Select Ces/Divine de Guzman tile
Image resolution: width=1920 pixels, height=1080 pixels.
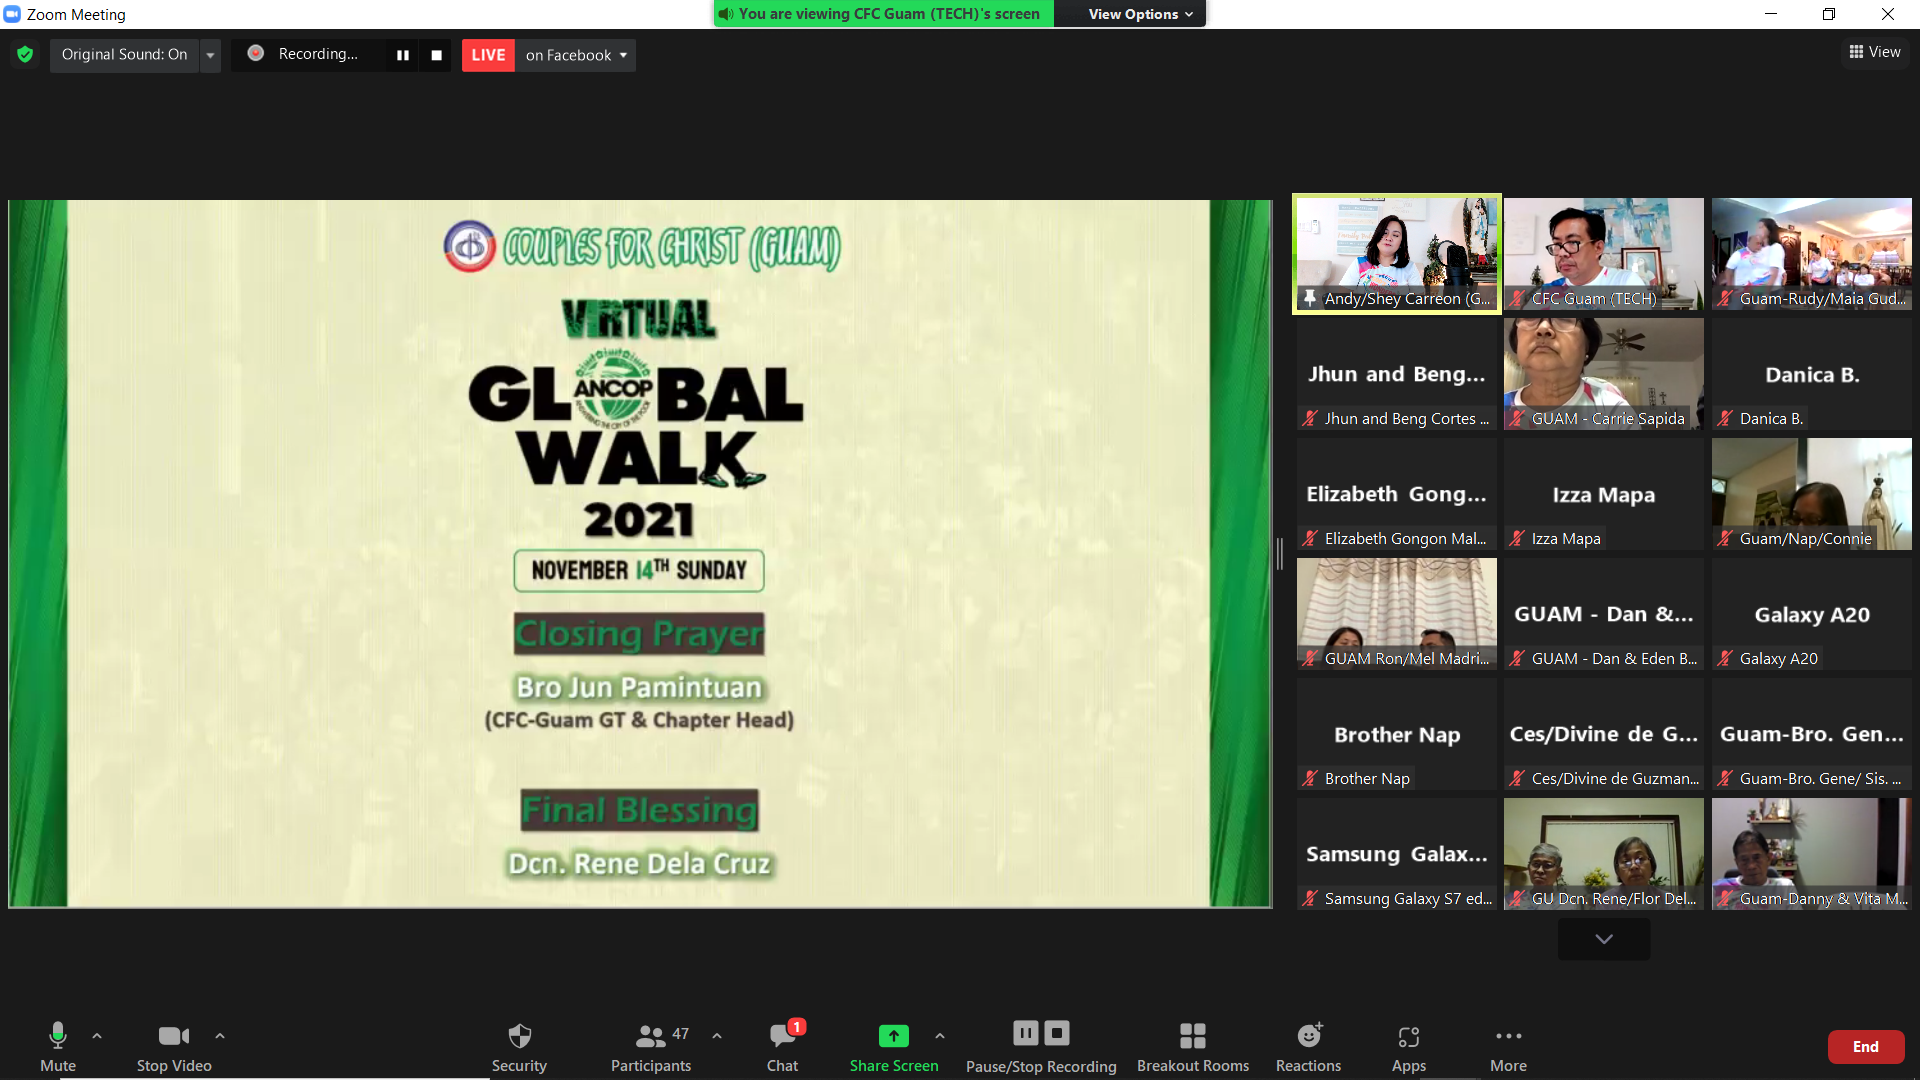[x=1603, y=734]
